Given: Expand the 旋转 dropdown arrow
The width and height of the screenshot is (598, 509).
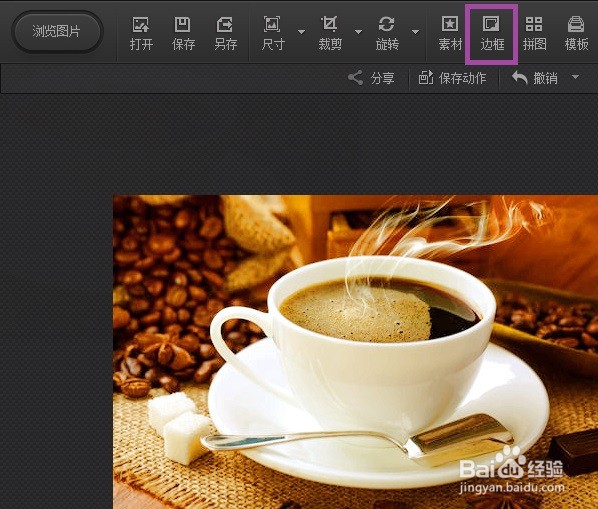Looking at the screenshot, I should point(416,32).
